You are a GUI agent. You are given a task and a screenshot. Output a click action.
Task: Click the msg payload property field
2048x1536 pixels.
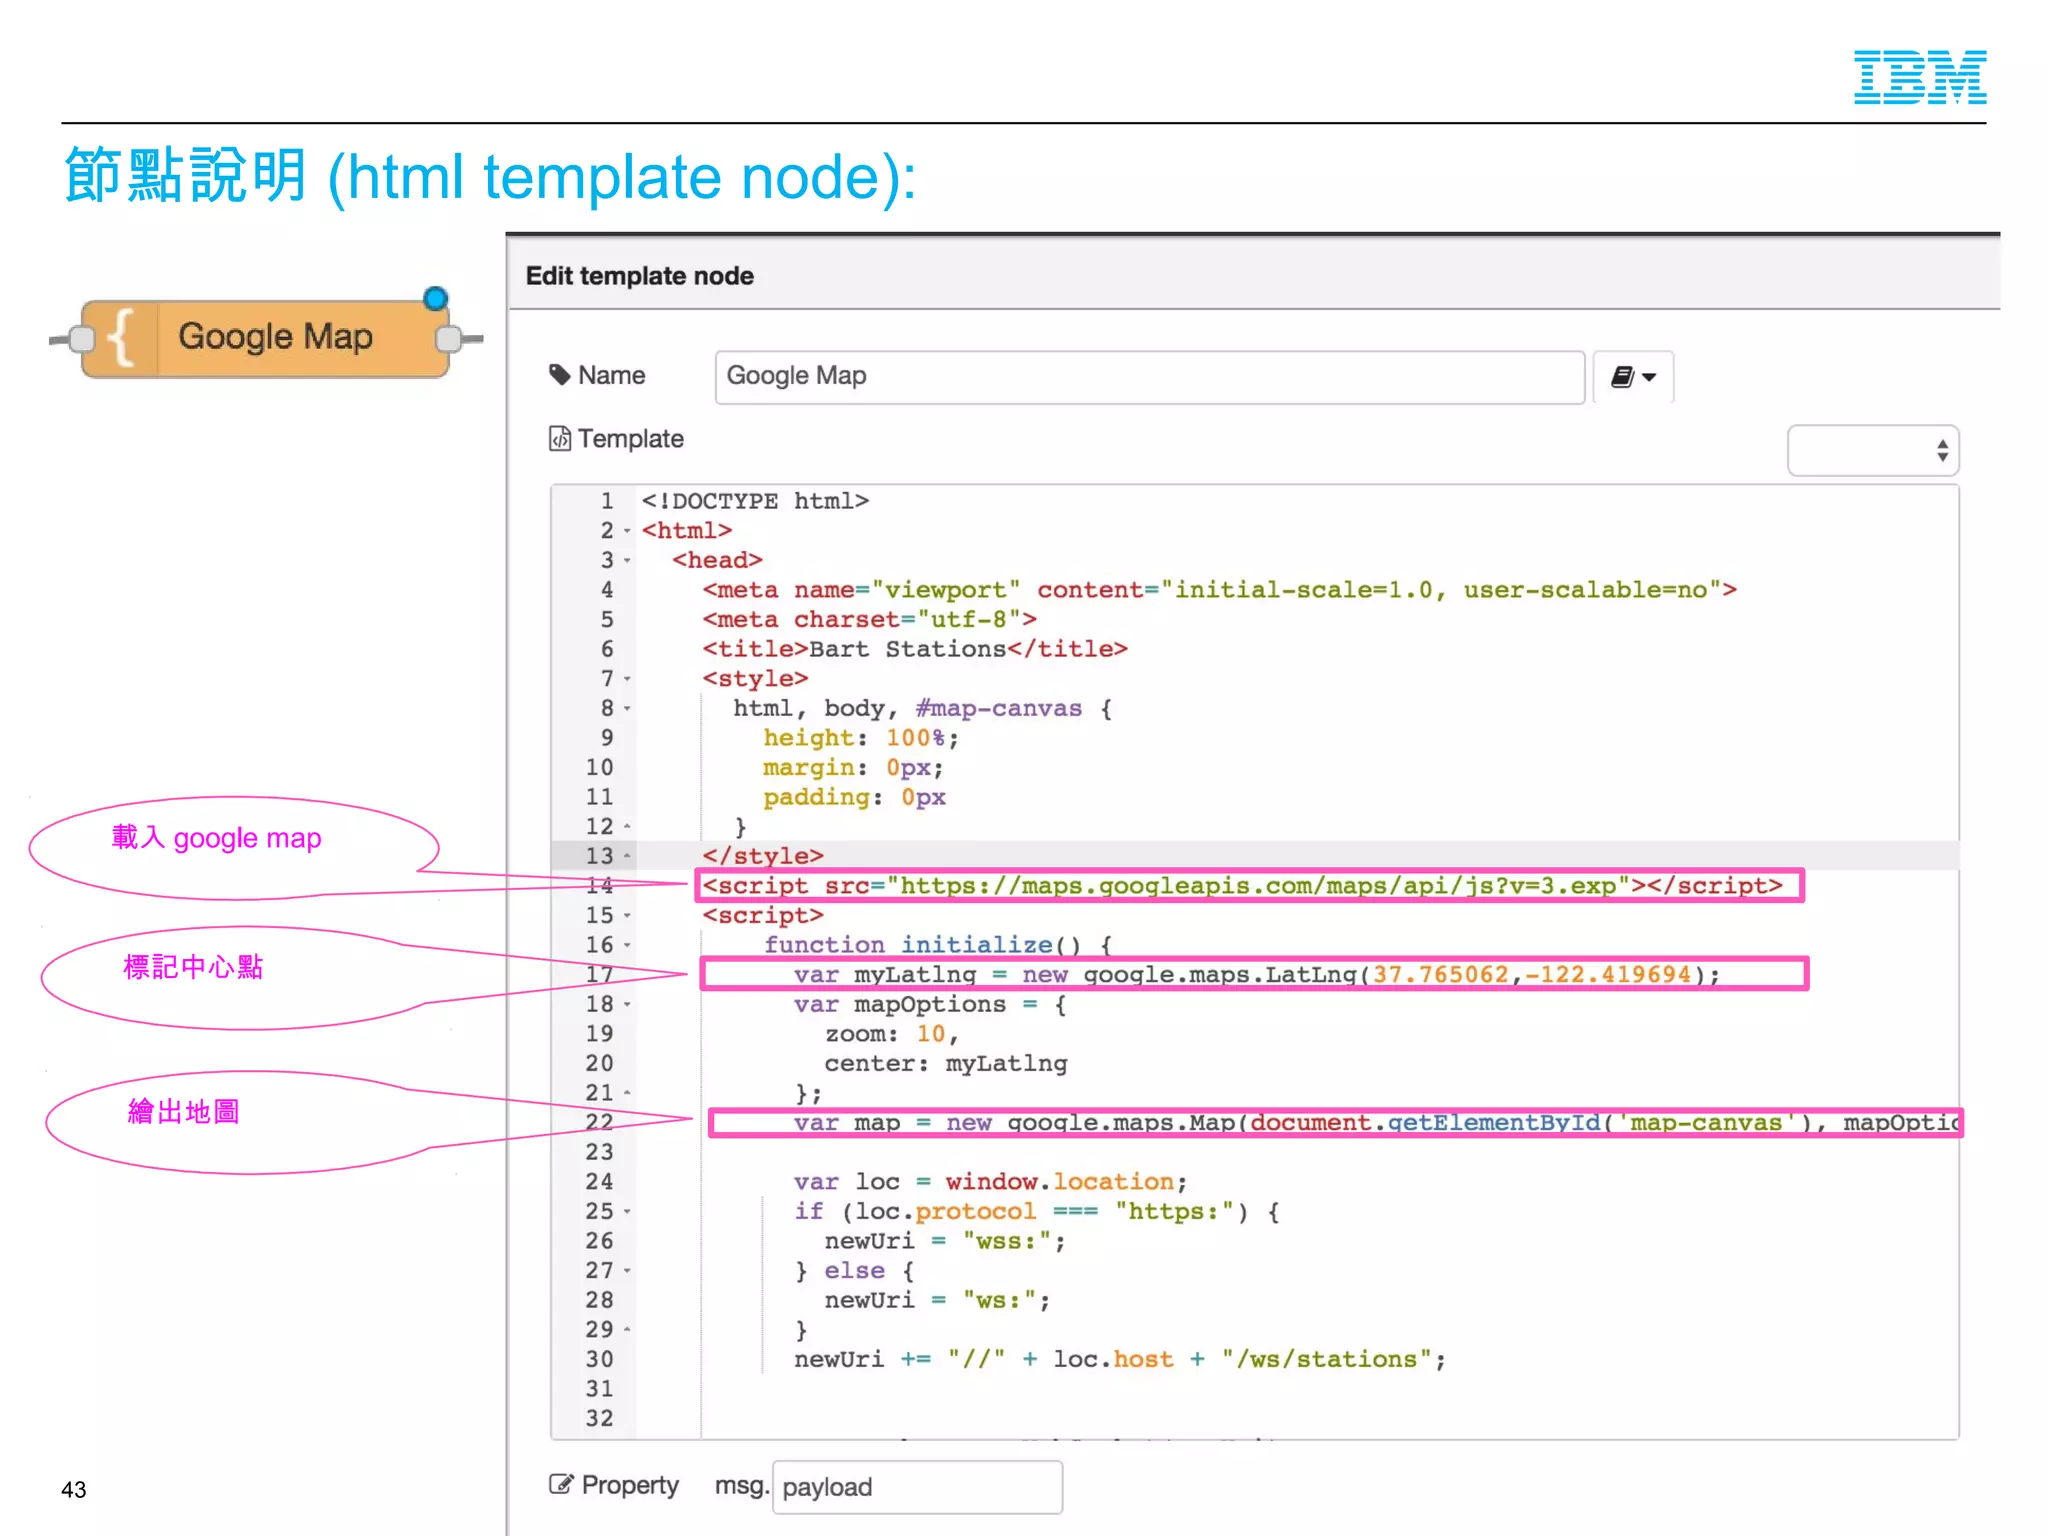916,1487
